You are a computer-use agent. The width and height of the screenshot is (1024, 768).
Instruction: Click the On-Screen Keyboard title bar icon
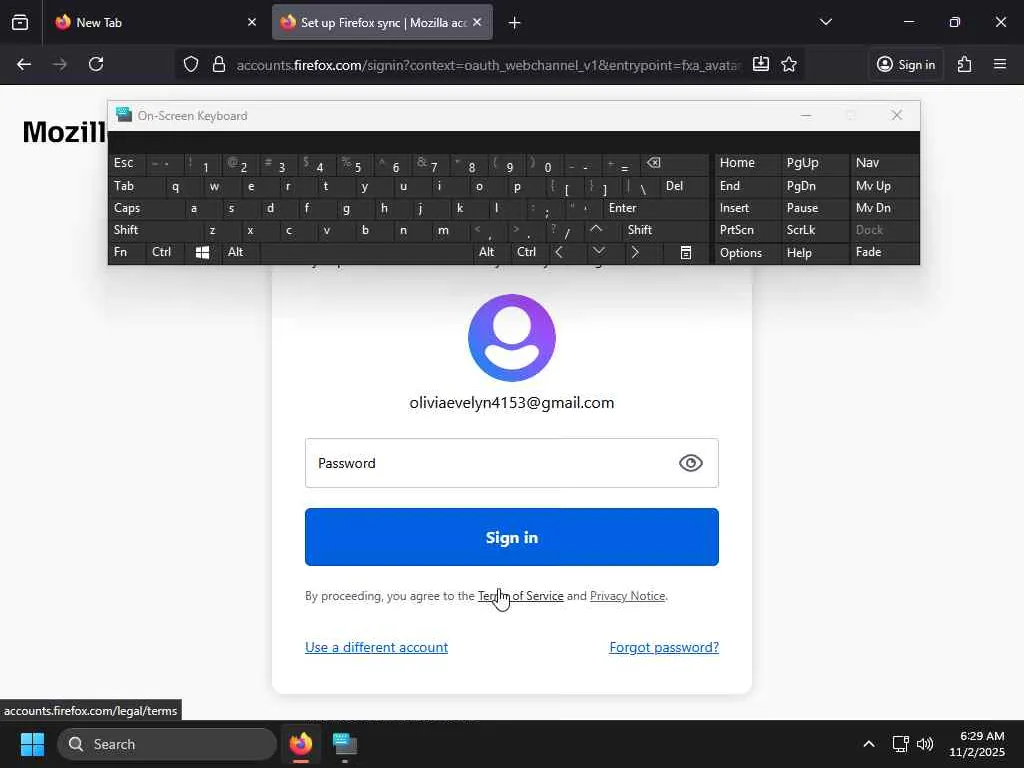[x=124, y=115]
